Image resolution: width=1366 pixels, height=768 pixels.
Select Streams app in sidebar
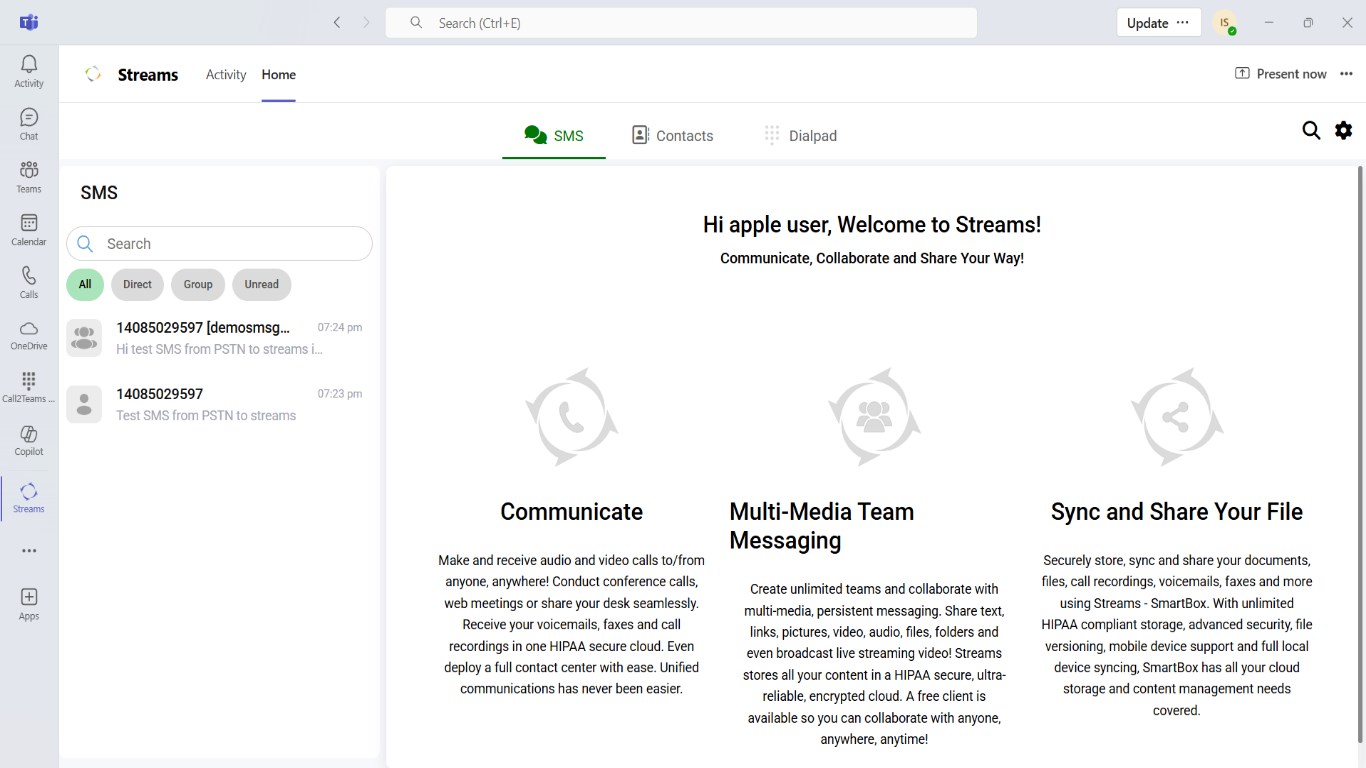pyautogui.click(x=29, y=497)
